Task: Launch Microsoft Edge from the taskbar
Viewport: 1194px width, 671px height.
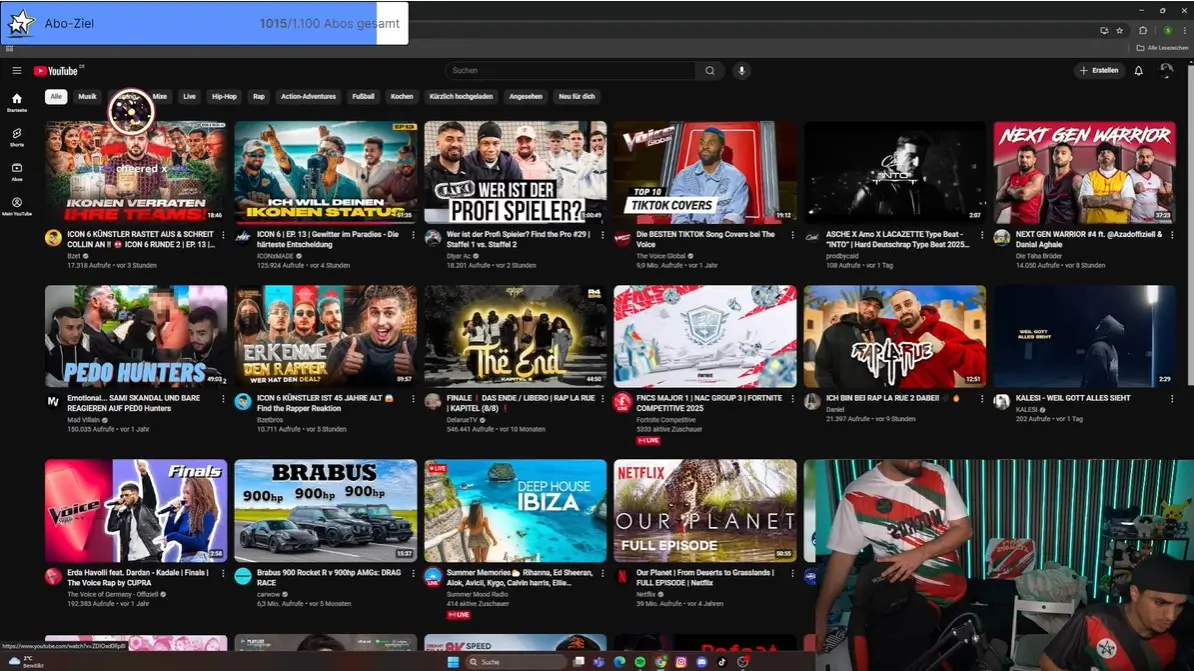Action: [x=619, y=662]
